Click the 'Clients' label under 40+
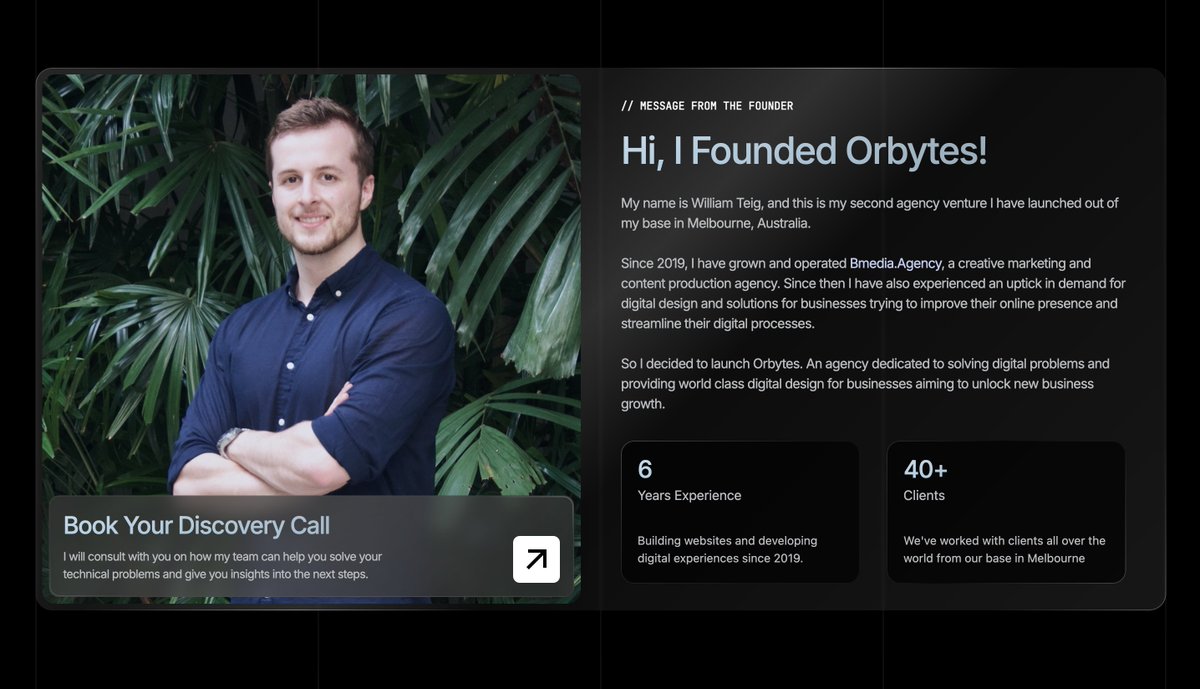Screen dimensions: 1200x689 (x=924, y=495)
